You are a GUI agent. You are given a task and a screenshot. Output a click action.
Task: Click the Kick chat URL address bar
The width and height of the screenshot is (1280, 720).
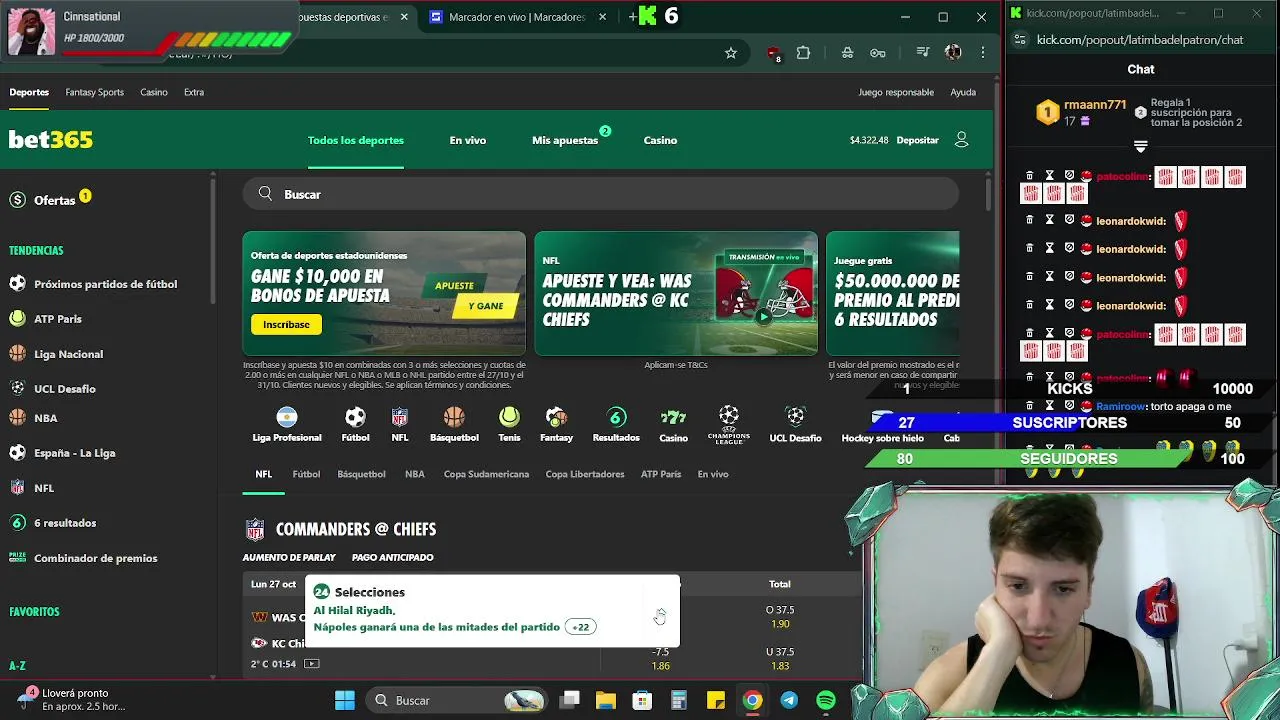(1140, 40)
